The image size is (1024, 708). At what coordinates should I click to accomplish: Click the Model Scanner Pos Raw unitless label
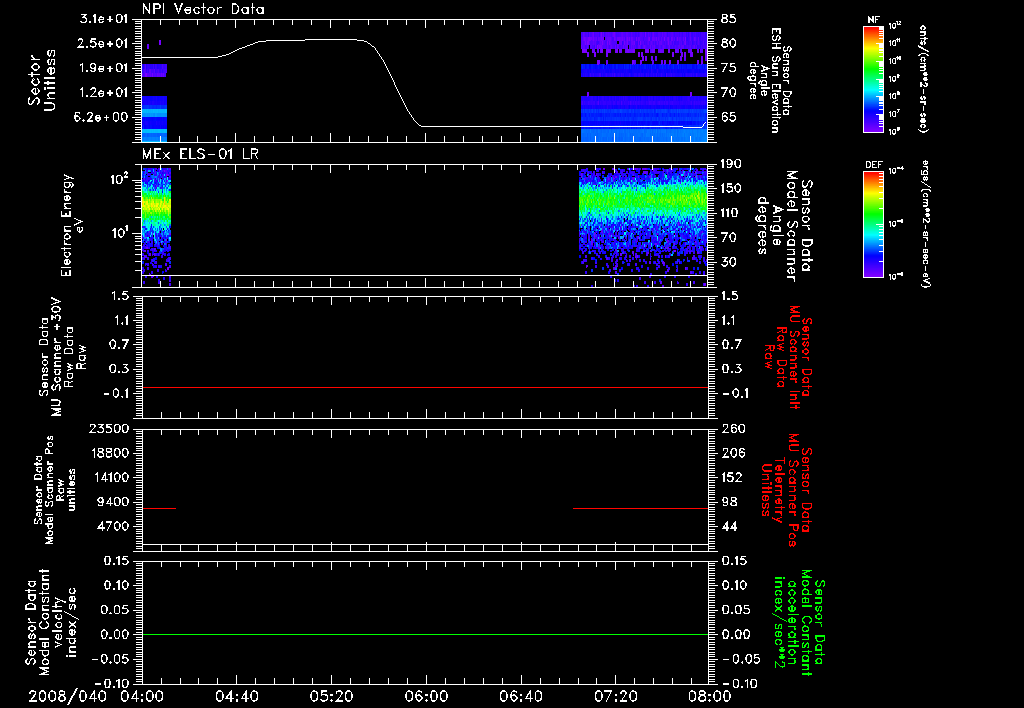tap(55, 490)
